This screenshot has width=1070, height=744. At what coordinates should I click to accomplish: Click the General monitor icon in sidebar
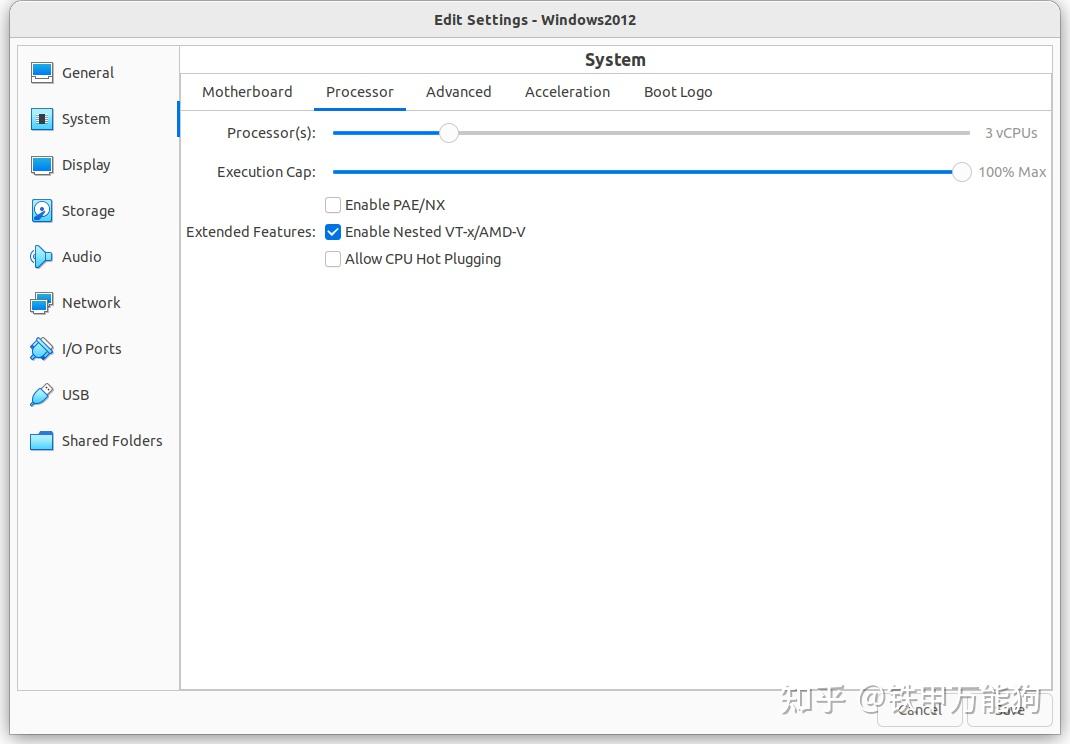tap(42, 72)
